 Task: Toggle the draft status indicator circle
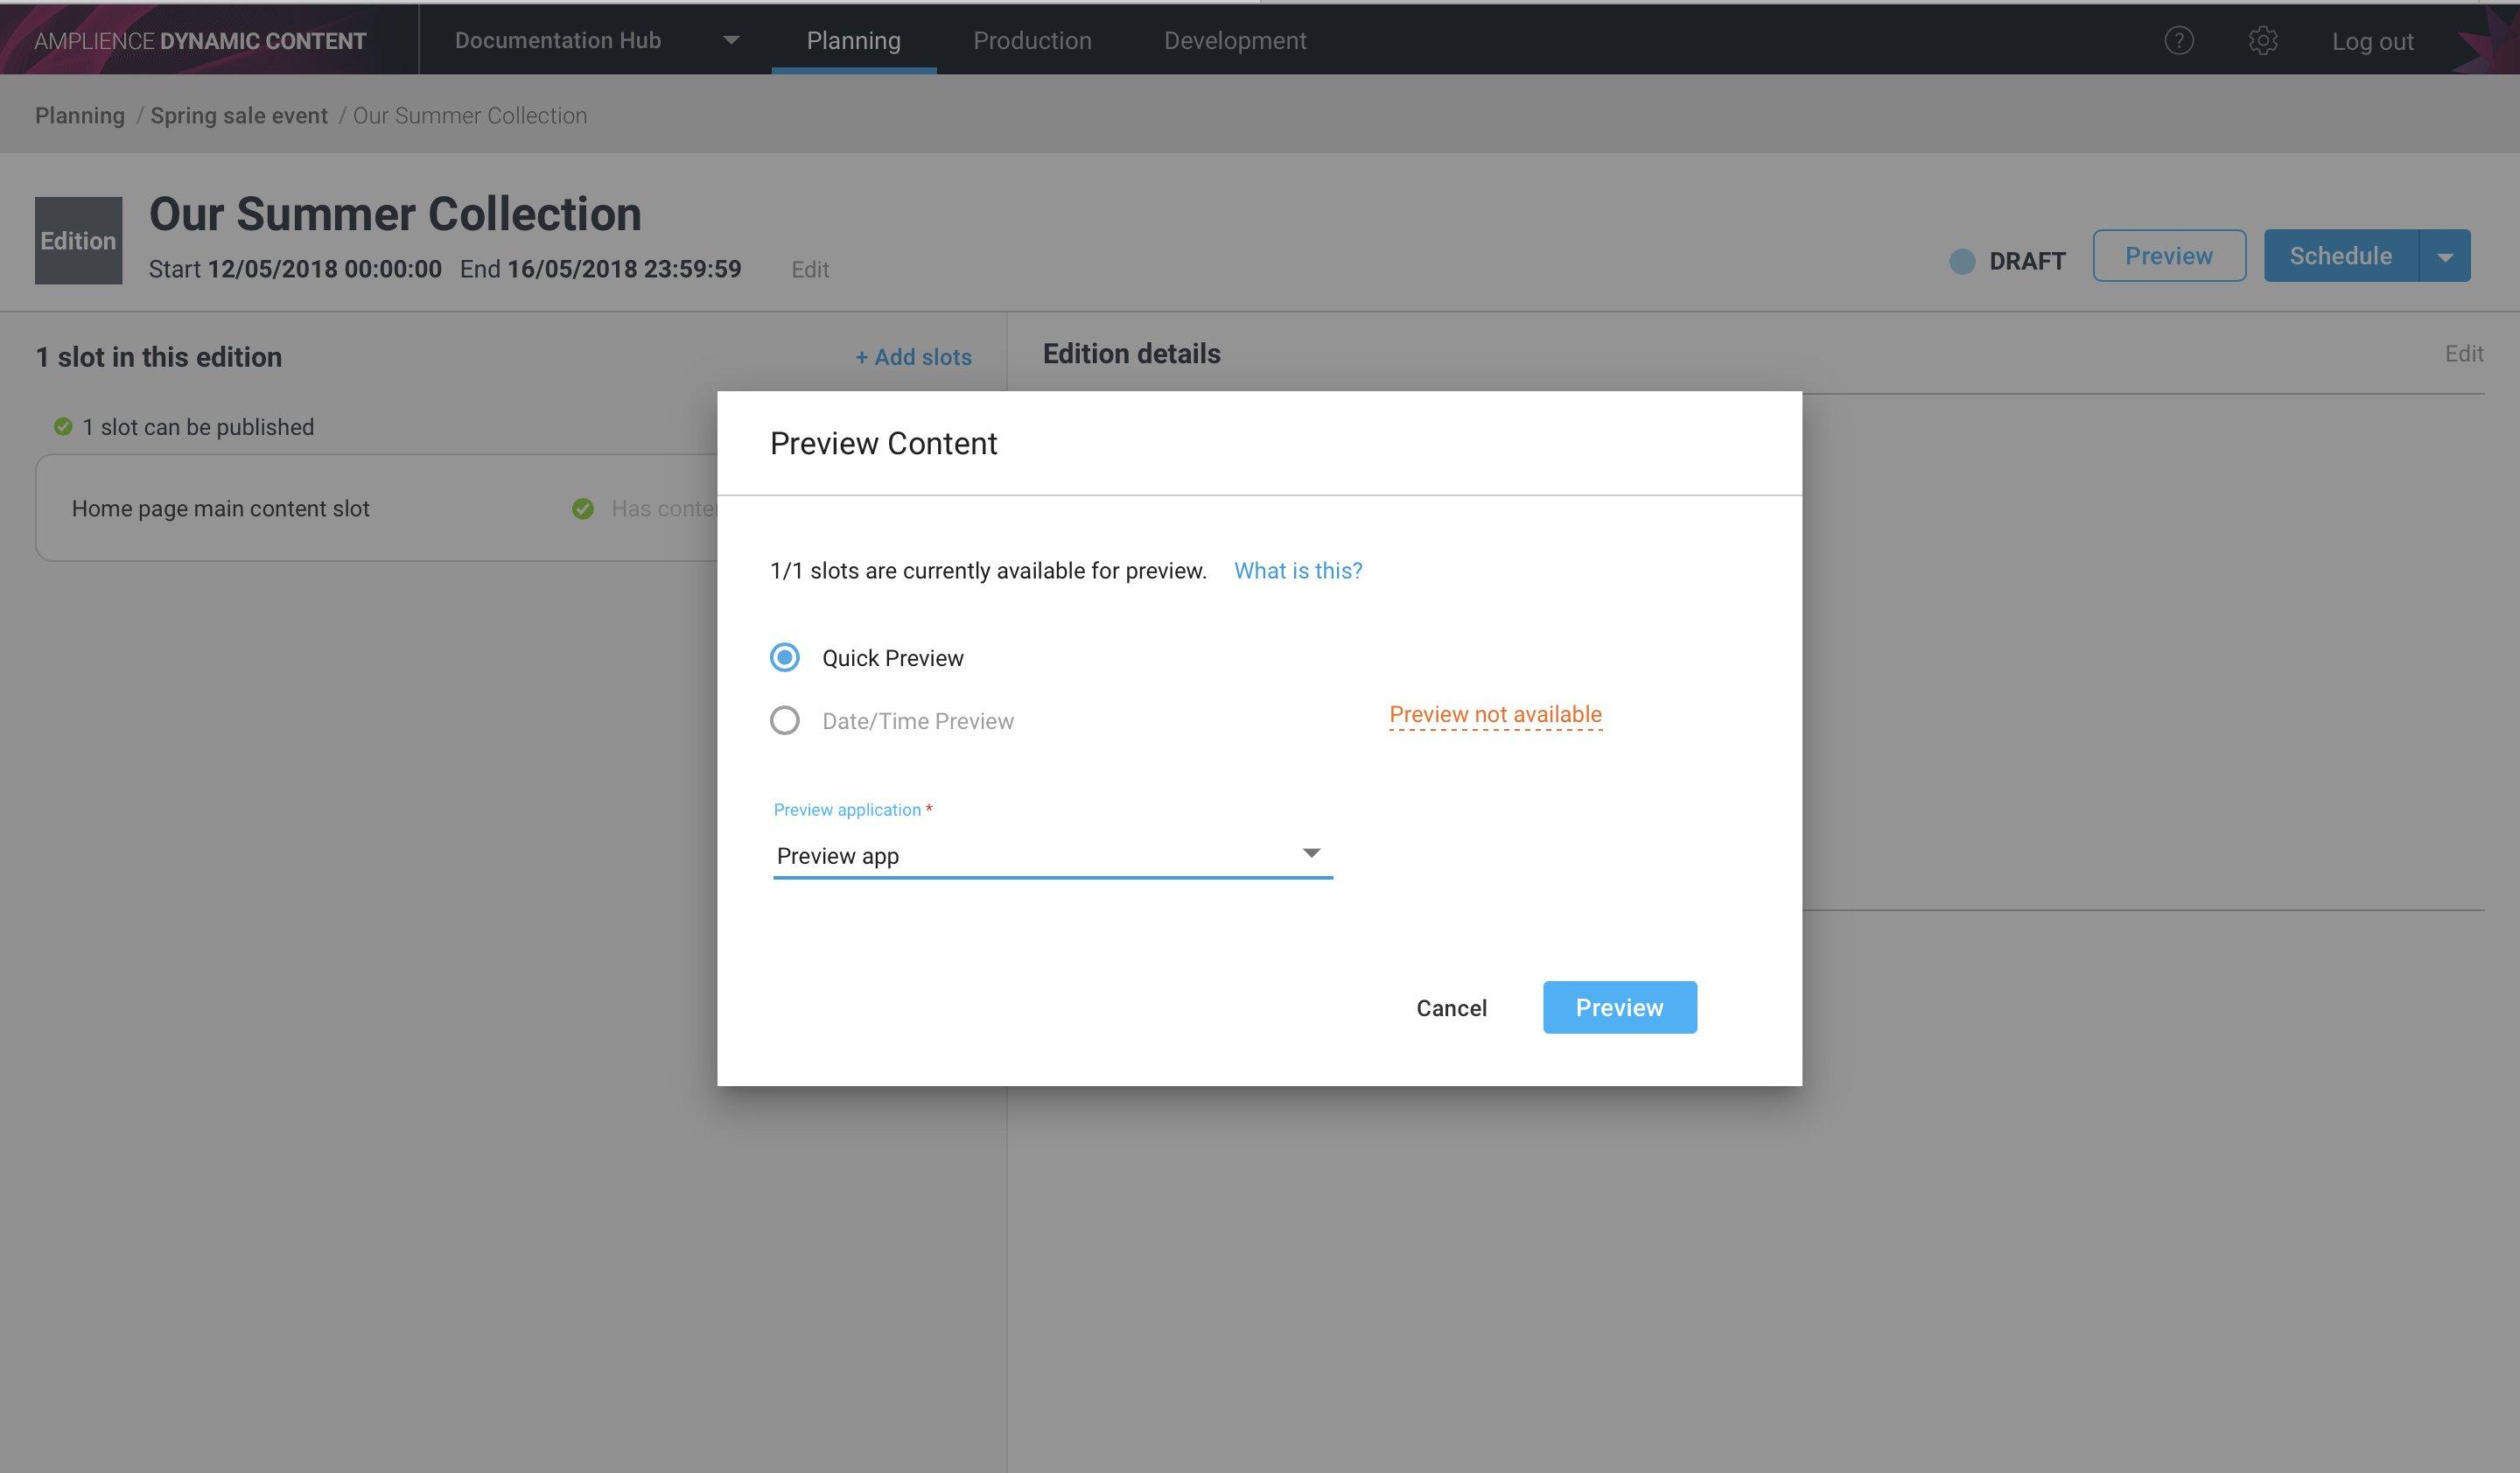pyautogui.click(x=1961, y=258)
